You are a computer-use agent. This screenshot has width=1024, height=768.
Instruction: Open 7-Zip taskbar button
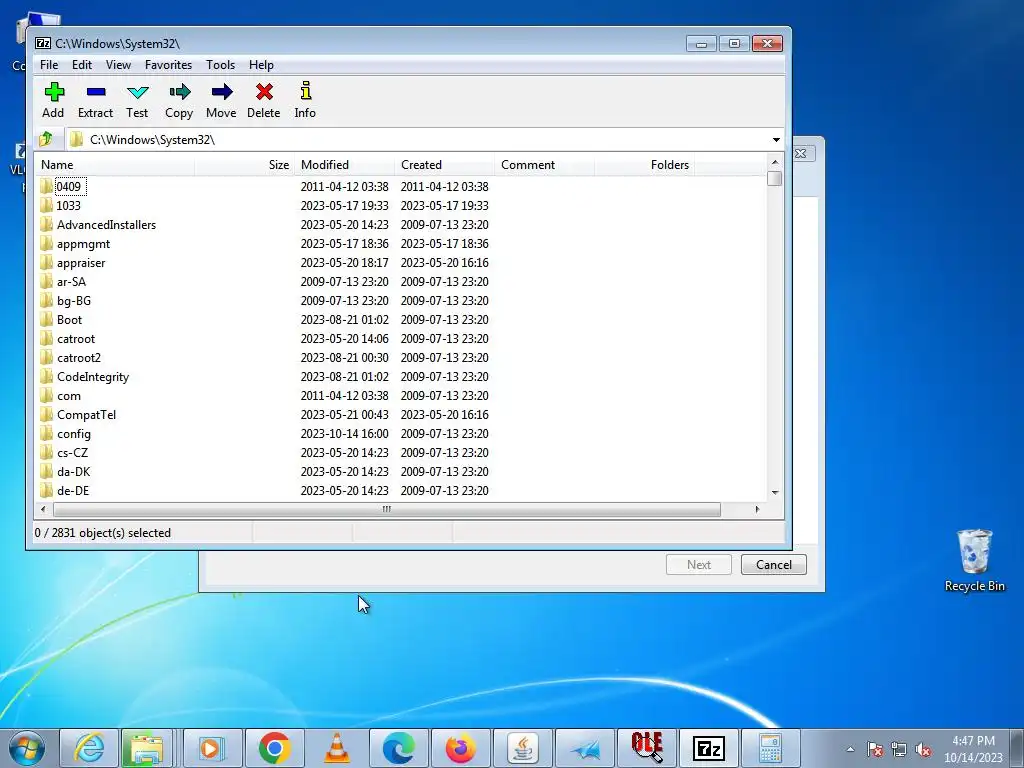click(709, 748)
